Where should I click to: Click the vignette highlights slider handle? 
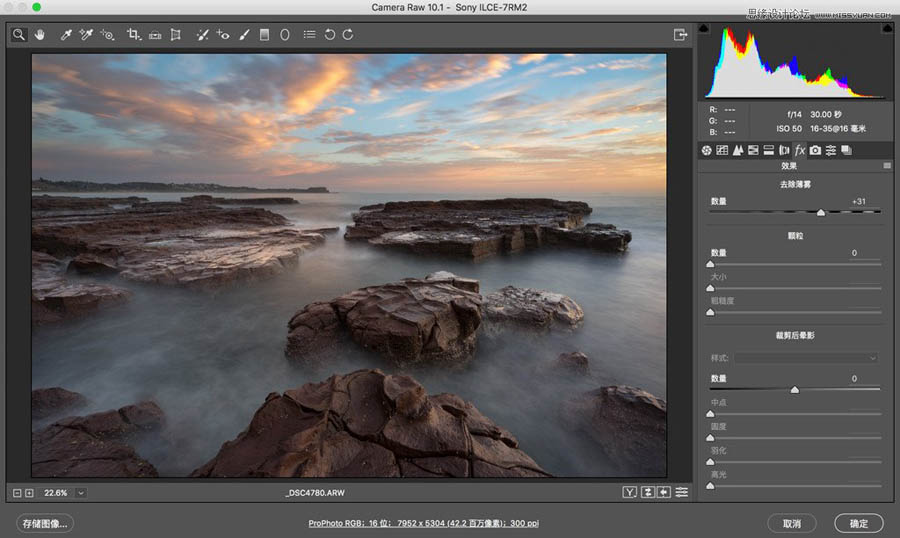[x=710, y=486]
